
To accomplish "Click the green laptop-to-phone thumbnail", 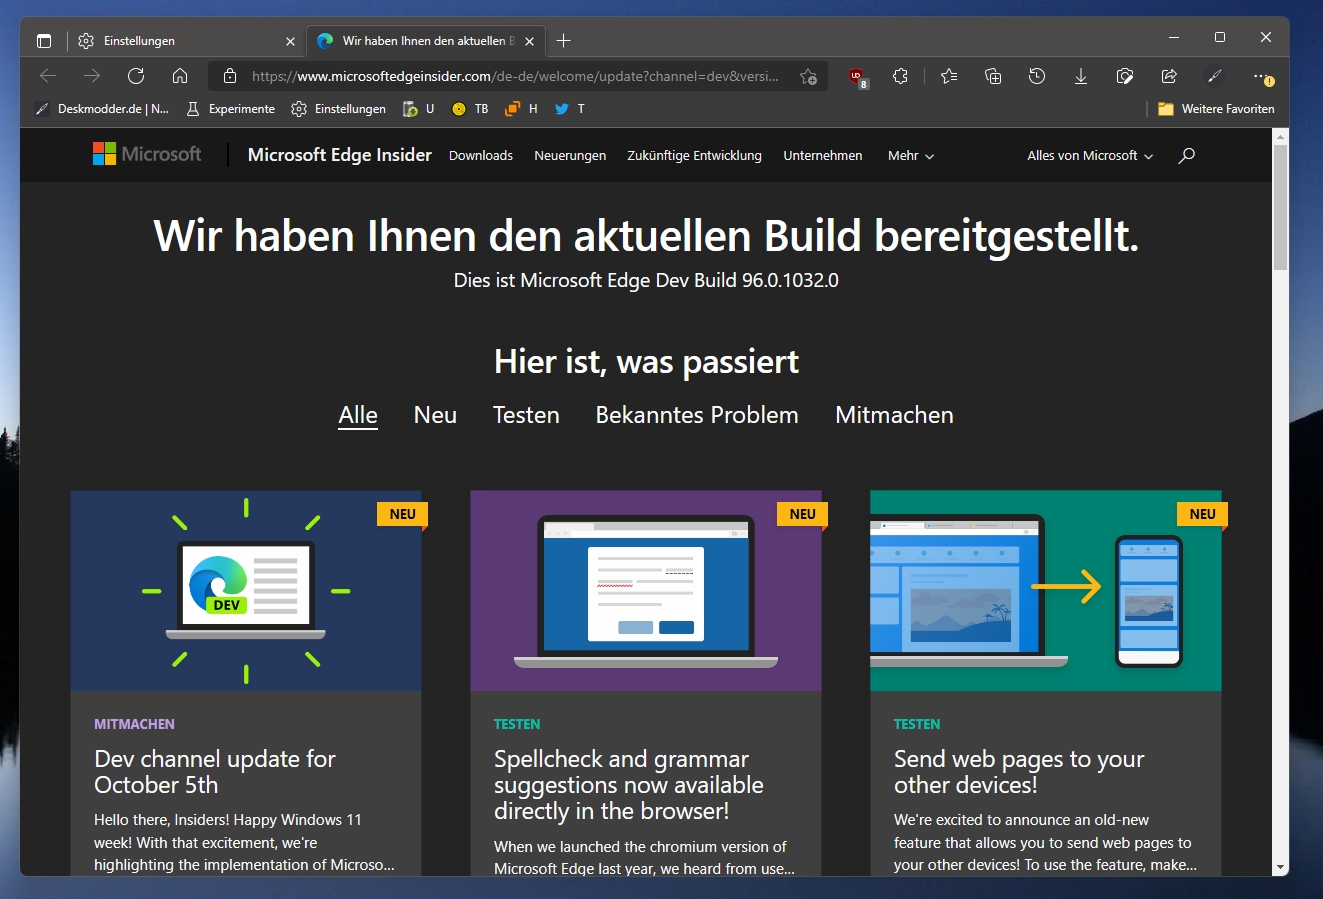I will click(x=1046, y=590).
